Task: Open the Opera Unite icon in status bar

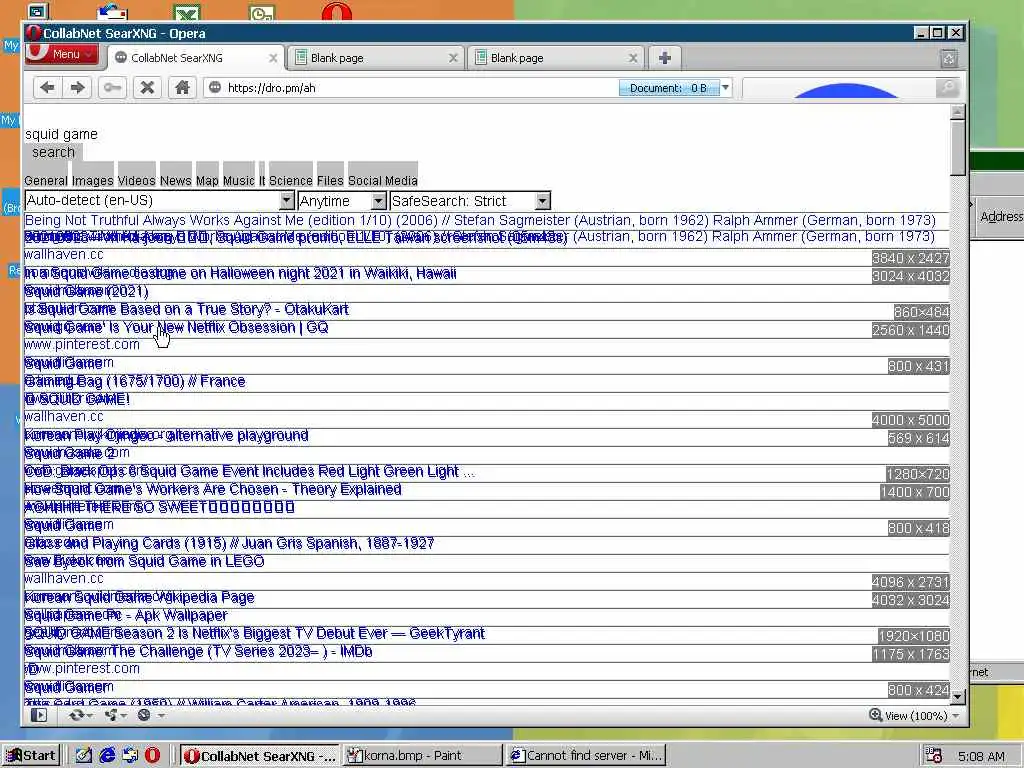Action: coord(111,715)
